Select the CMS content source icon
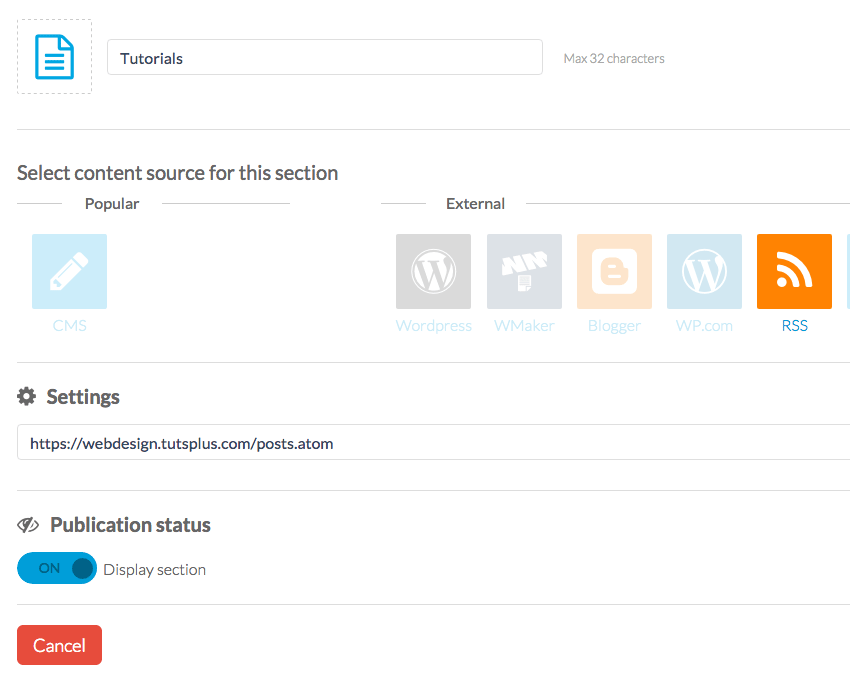850x683 pixels. (x=69, y=271)
